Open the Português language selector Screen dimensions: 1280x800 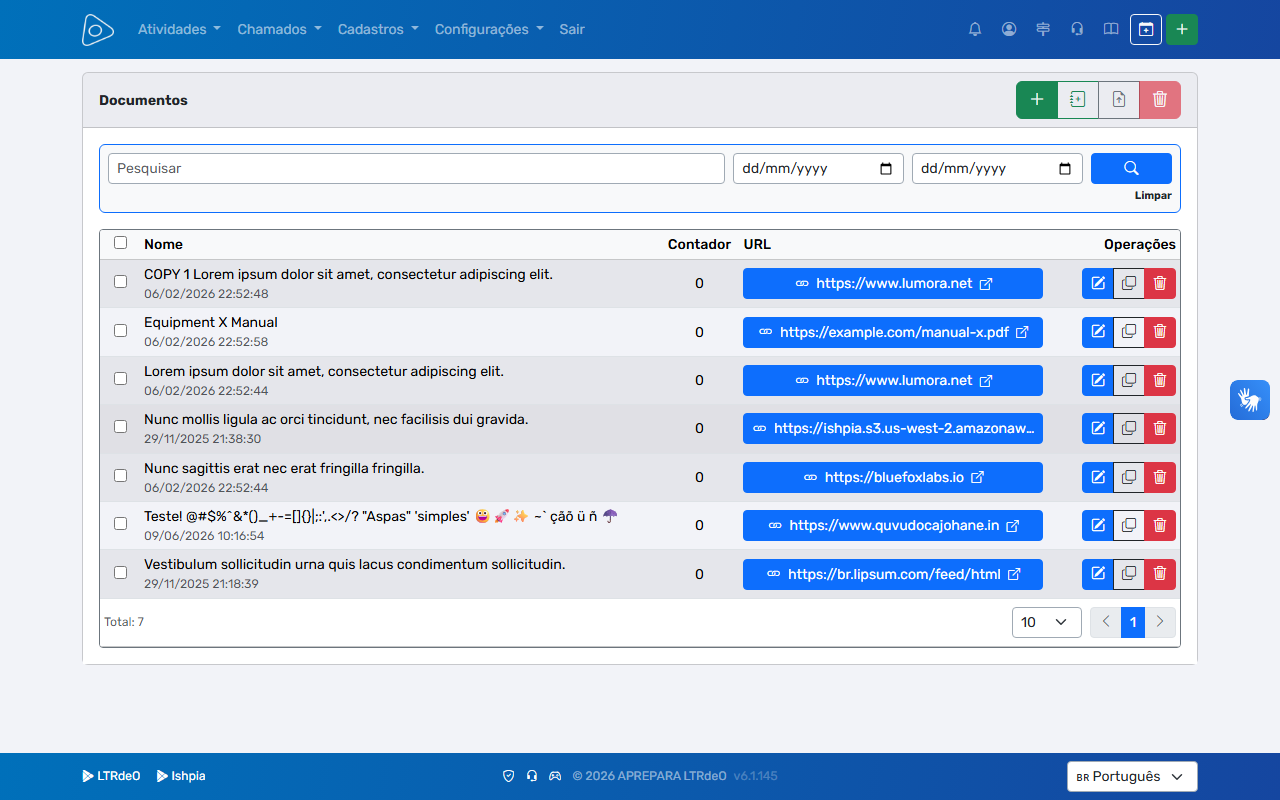tap(1132, 776)
